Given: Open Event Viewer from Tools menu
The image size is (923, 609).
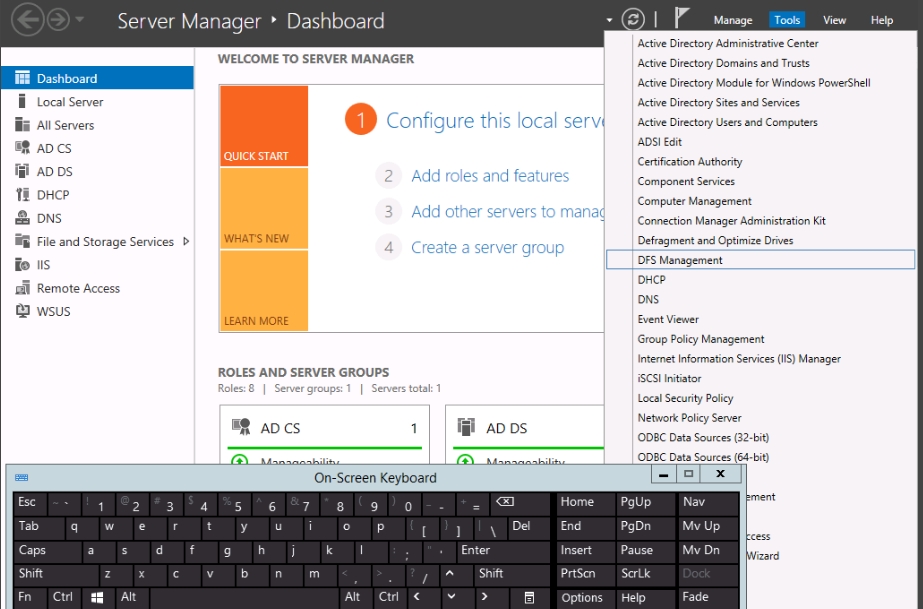Looking at the screenshot, I should [761, 320].
